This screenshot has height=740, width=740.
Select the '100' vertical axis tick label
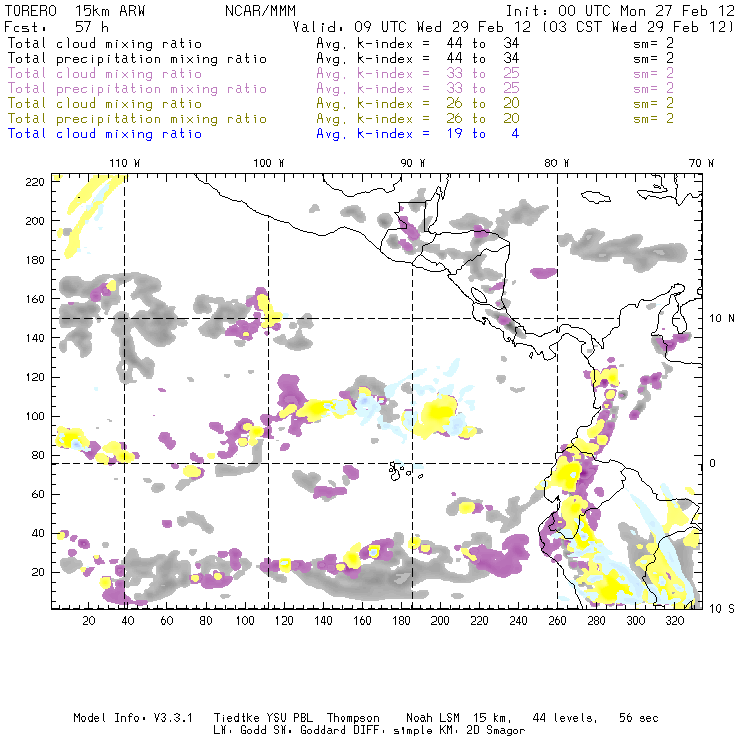click(x=35, y=416)
